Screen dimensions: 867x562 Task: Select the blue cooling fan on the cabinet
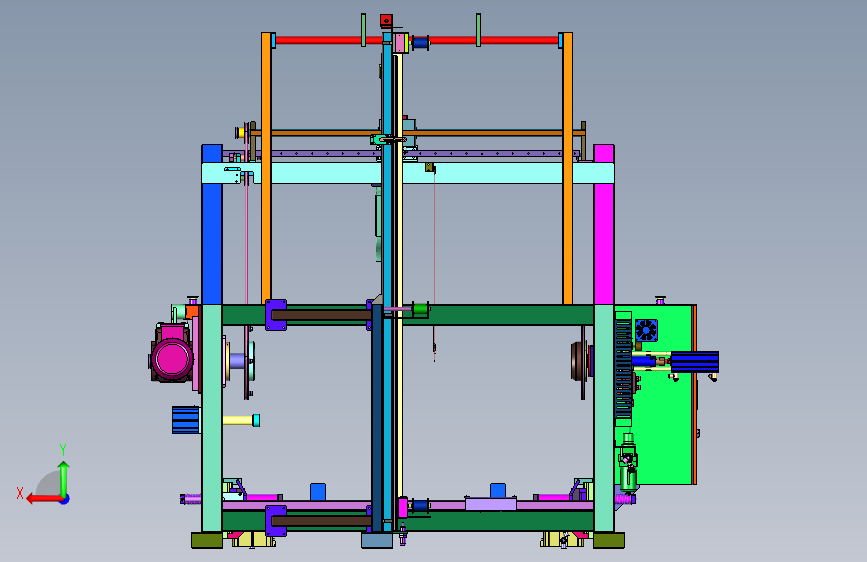(646, 331)
